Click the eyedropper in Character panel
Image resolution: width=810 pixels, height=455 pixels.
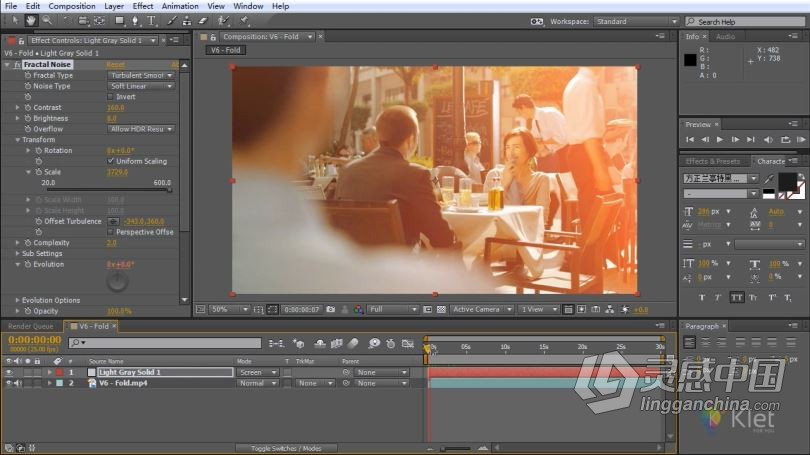769,179
